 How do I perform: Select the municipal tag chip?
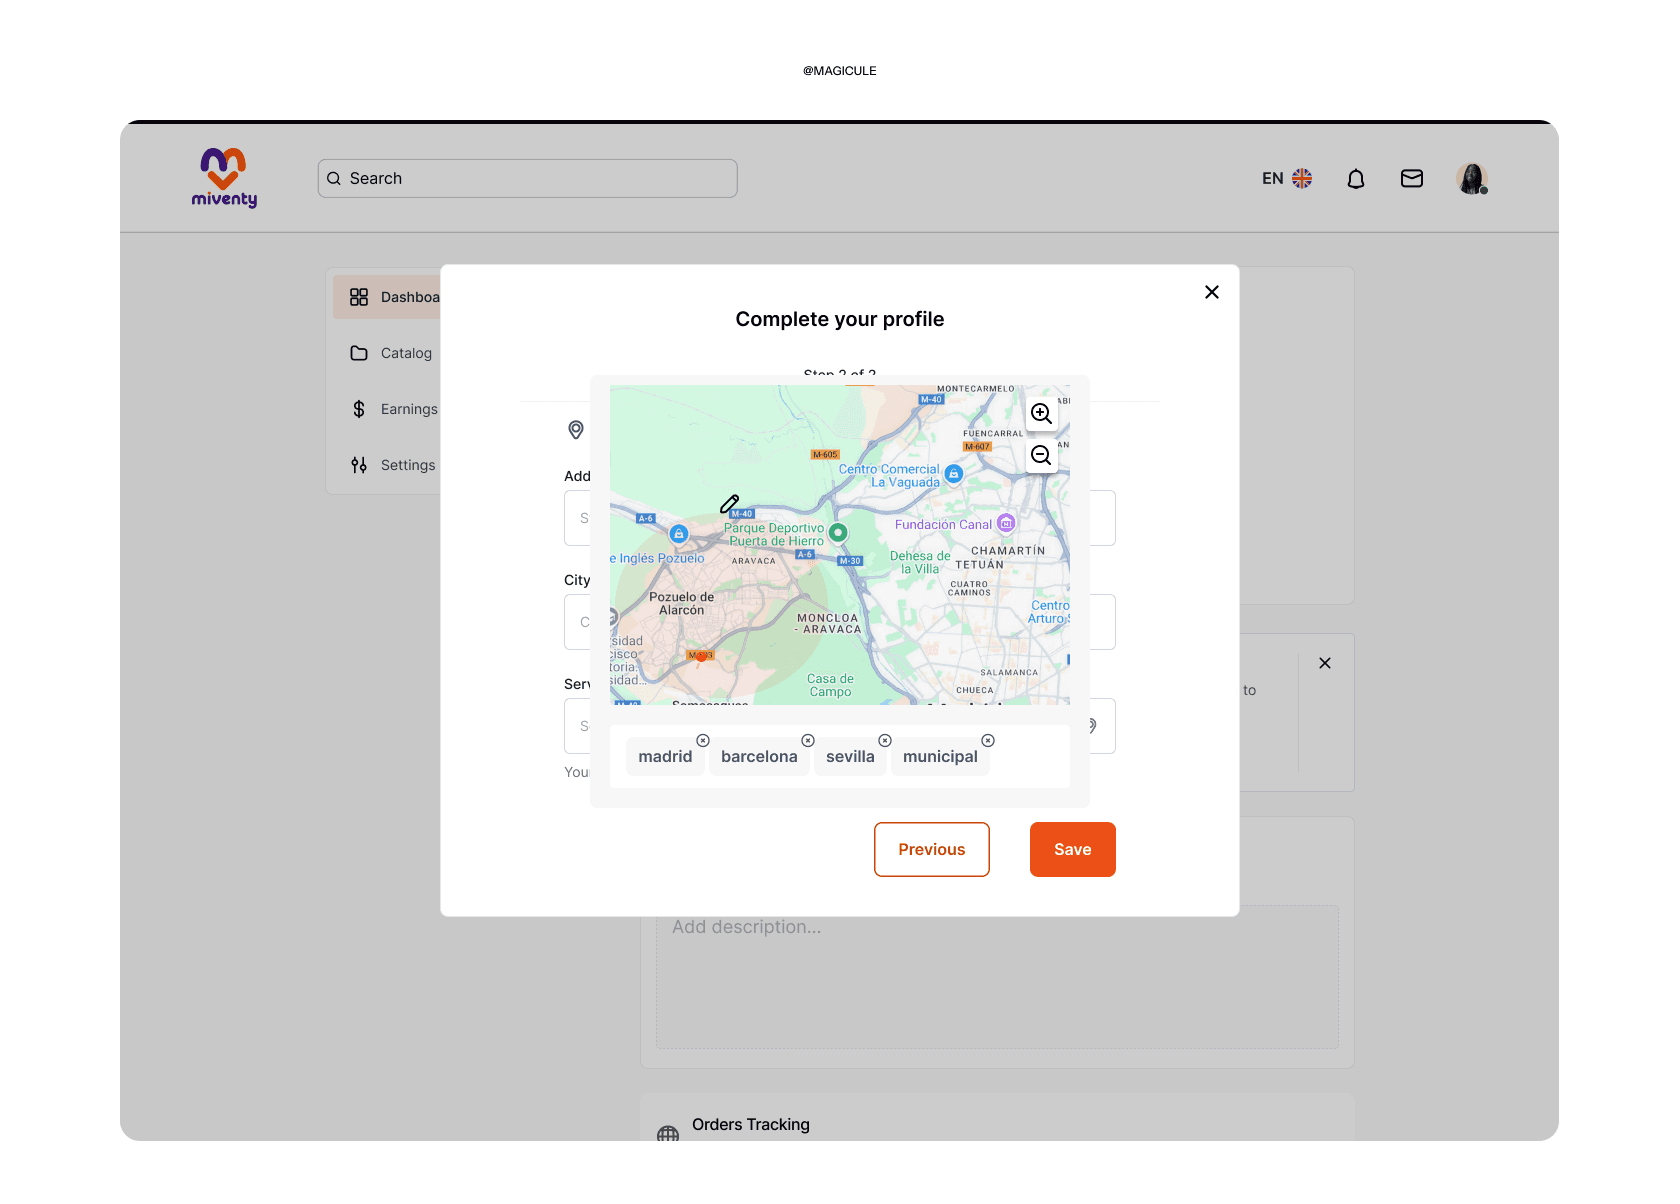click(940, 757)
